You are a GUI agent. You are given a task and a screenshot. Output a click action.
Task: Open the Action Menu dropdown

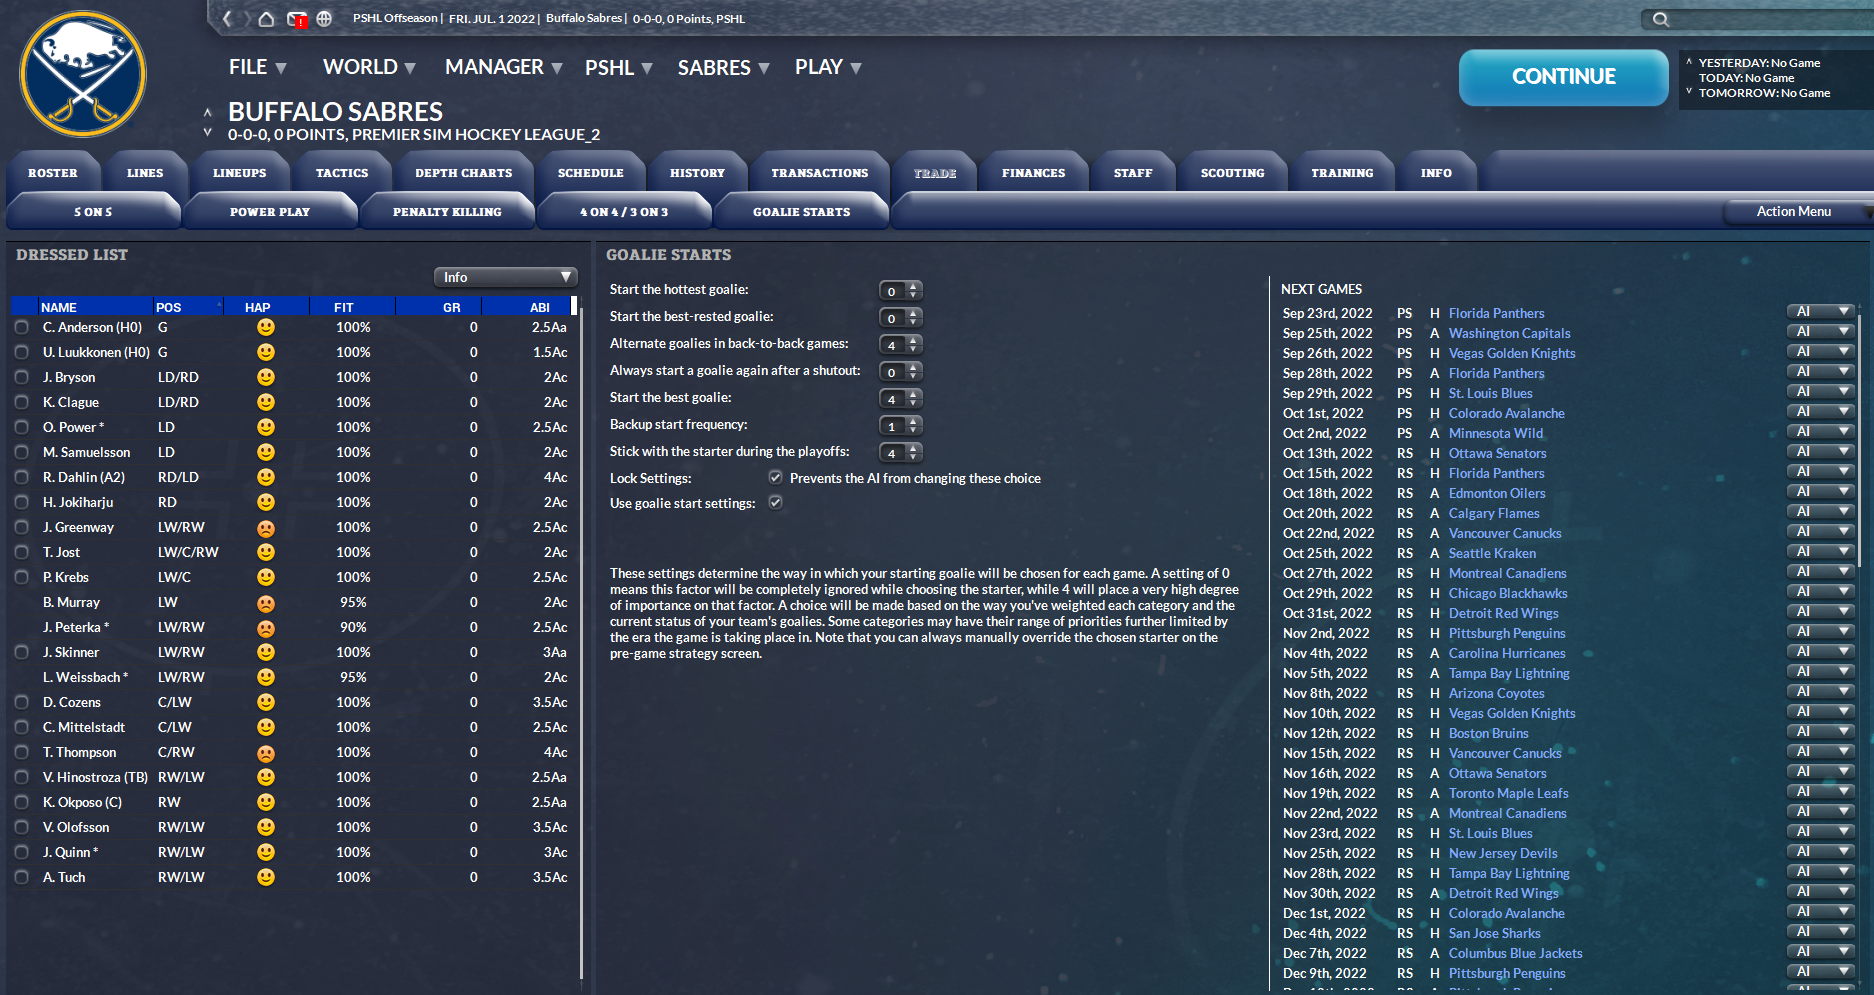click(1798, 211)
